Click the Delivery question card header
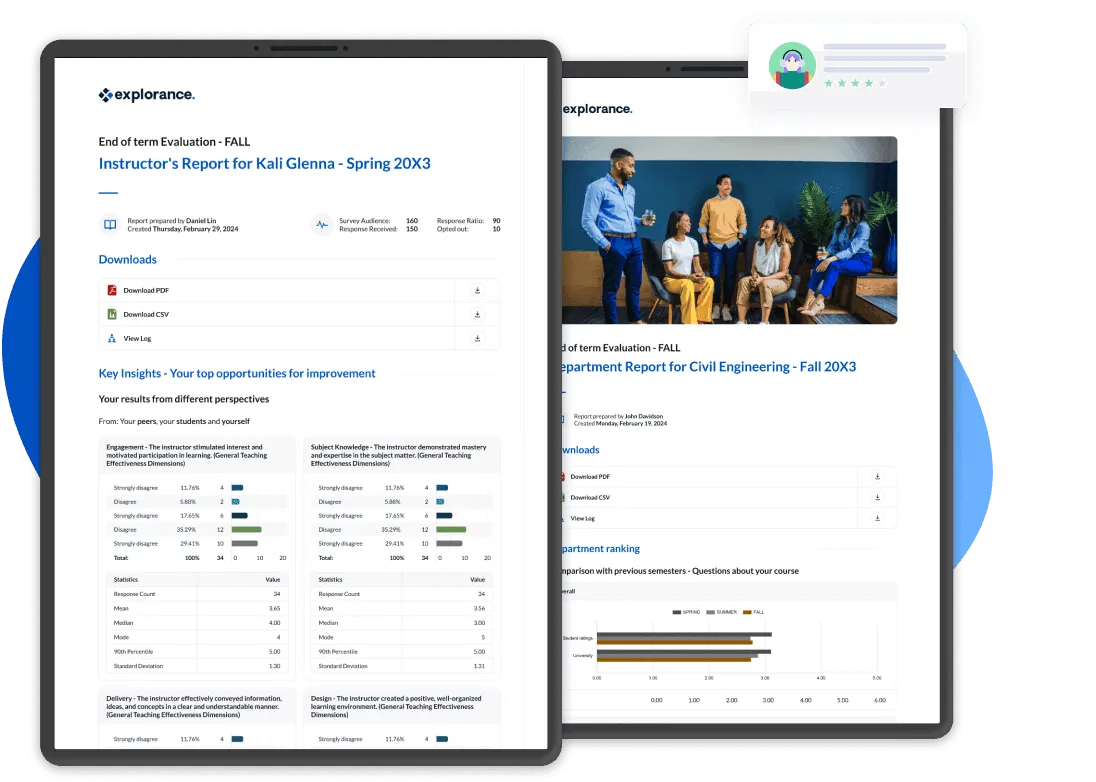The width and height of the screenshot is (1096, 782). (x=197, y=707)
